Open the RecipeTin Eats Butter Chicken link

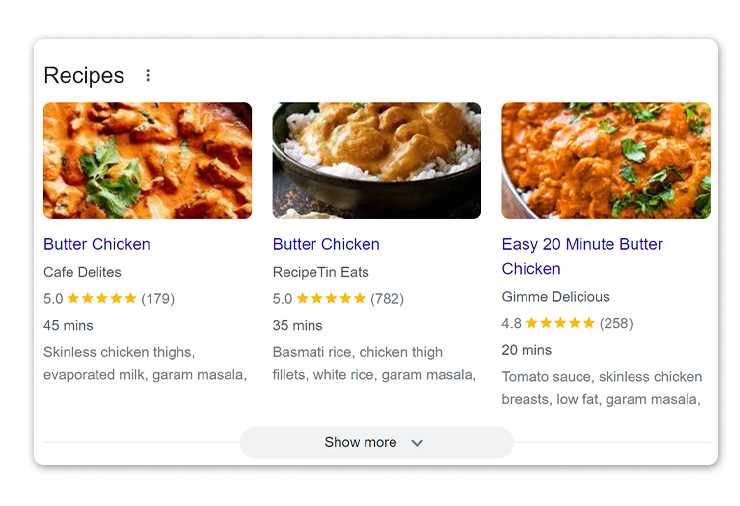326,244
